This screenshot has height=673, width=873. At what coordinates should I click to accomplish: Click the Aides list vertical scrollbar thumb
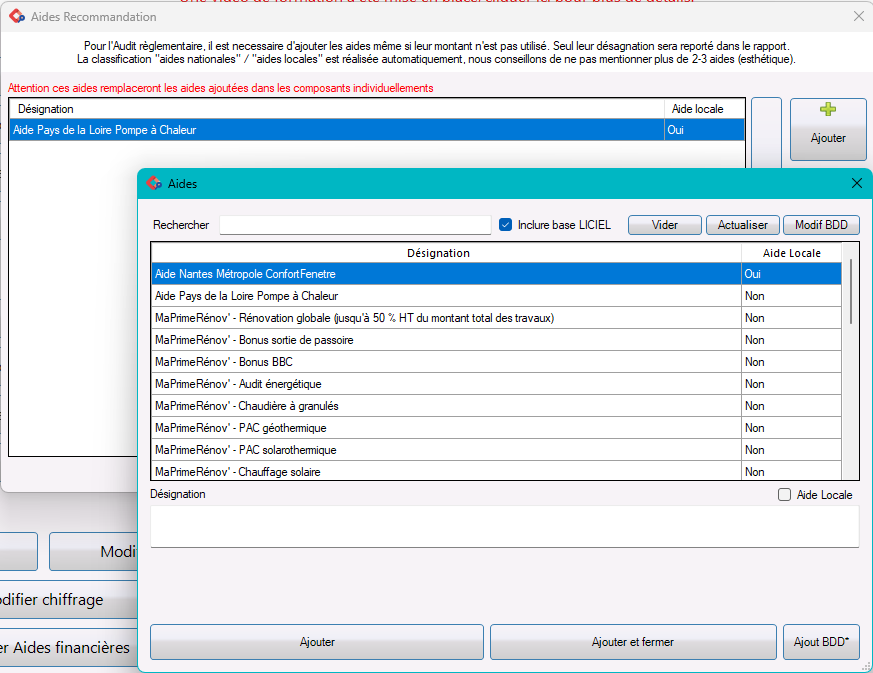[x=851, y=291]
